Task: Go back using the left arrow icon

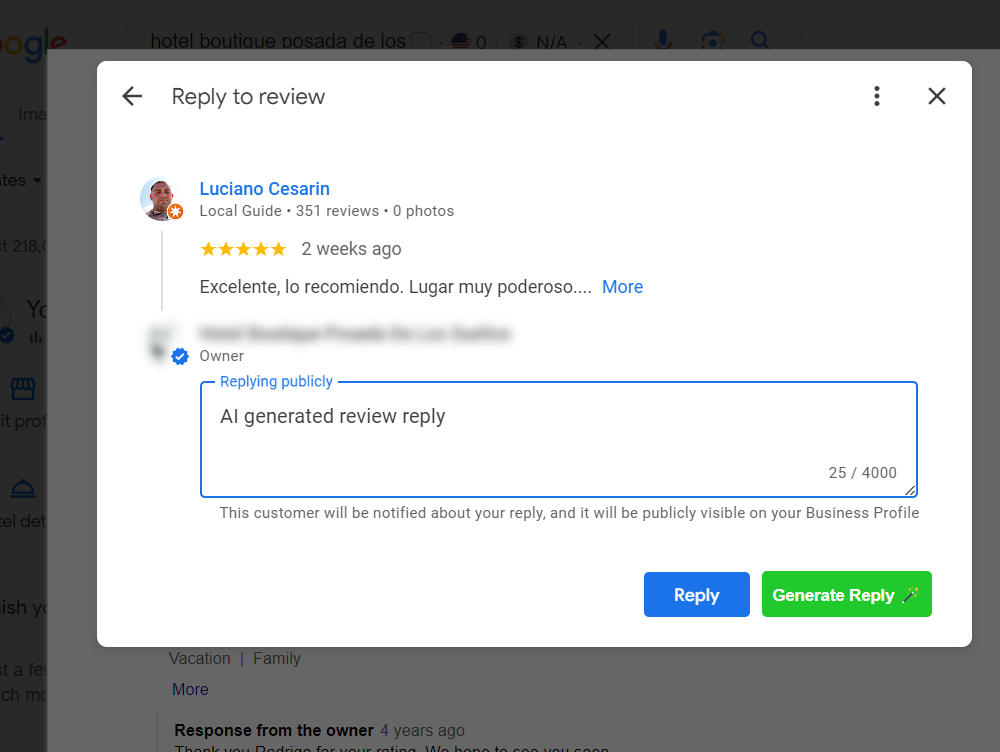Action: (x=132, y=96)
